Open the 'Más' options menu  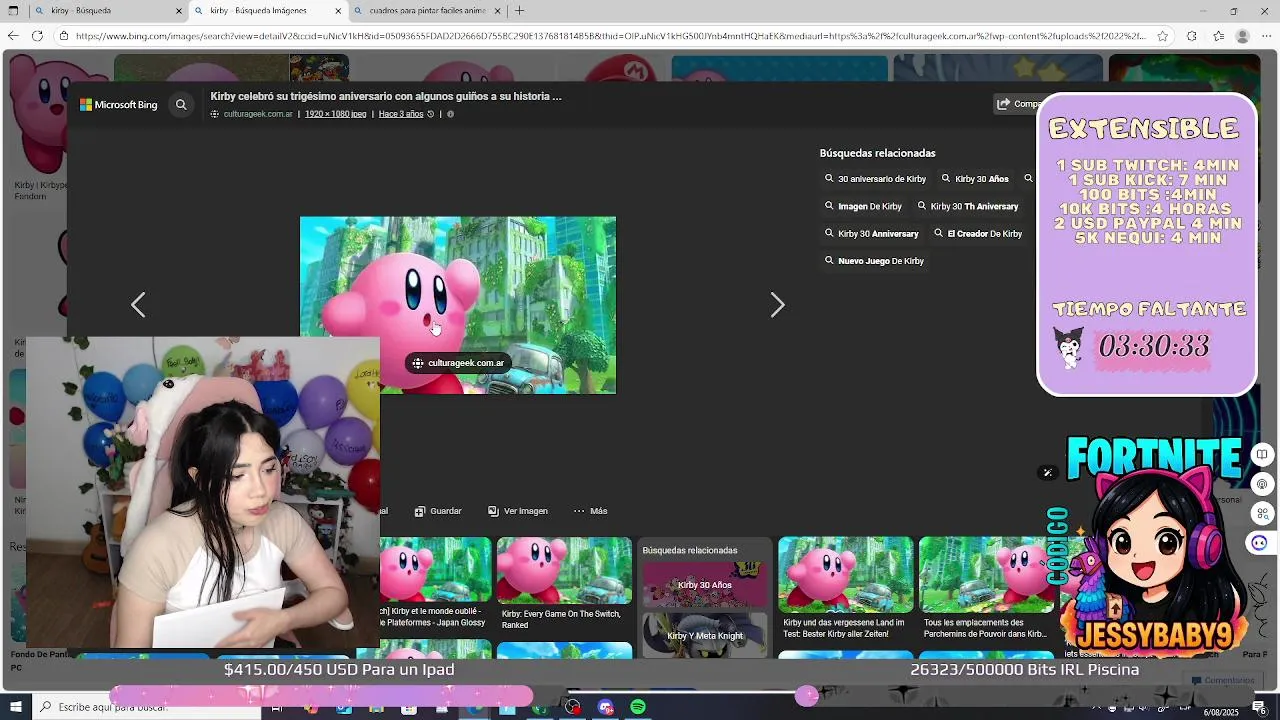(590, 511)
